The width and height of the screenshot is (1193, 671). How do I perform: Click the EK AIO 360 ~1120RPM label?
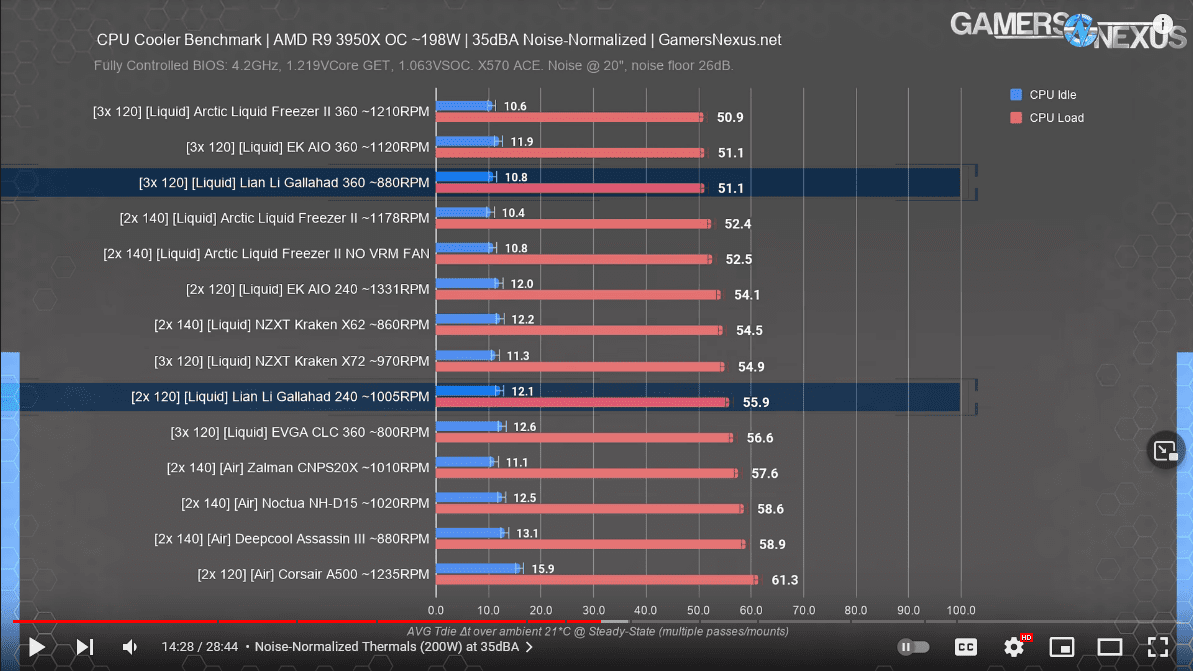pyautogui.click(x=307, y=147)
